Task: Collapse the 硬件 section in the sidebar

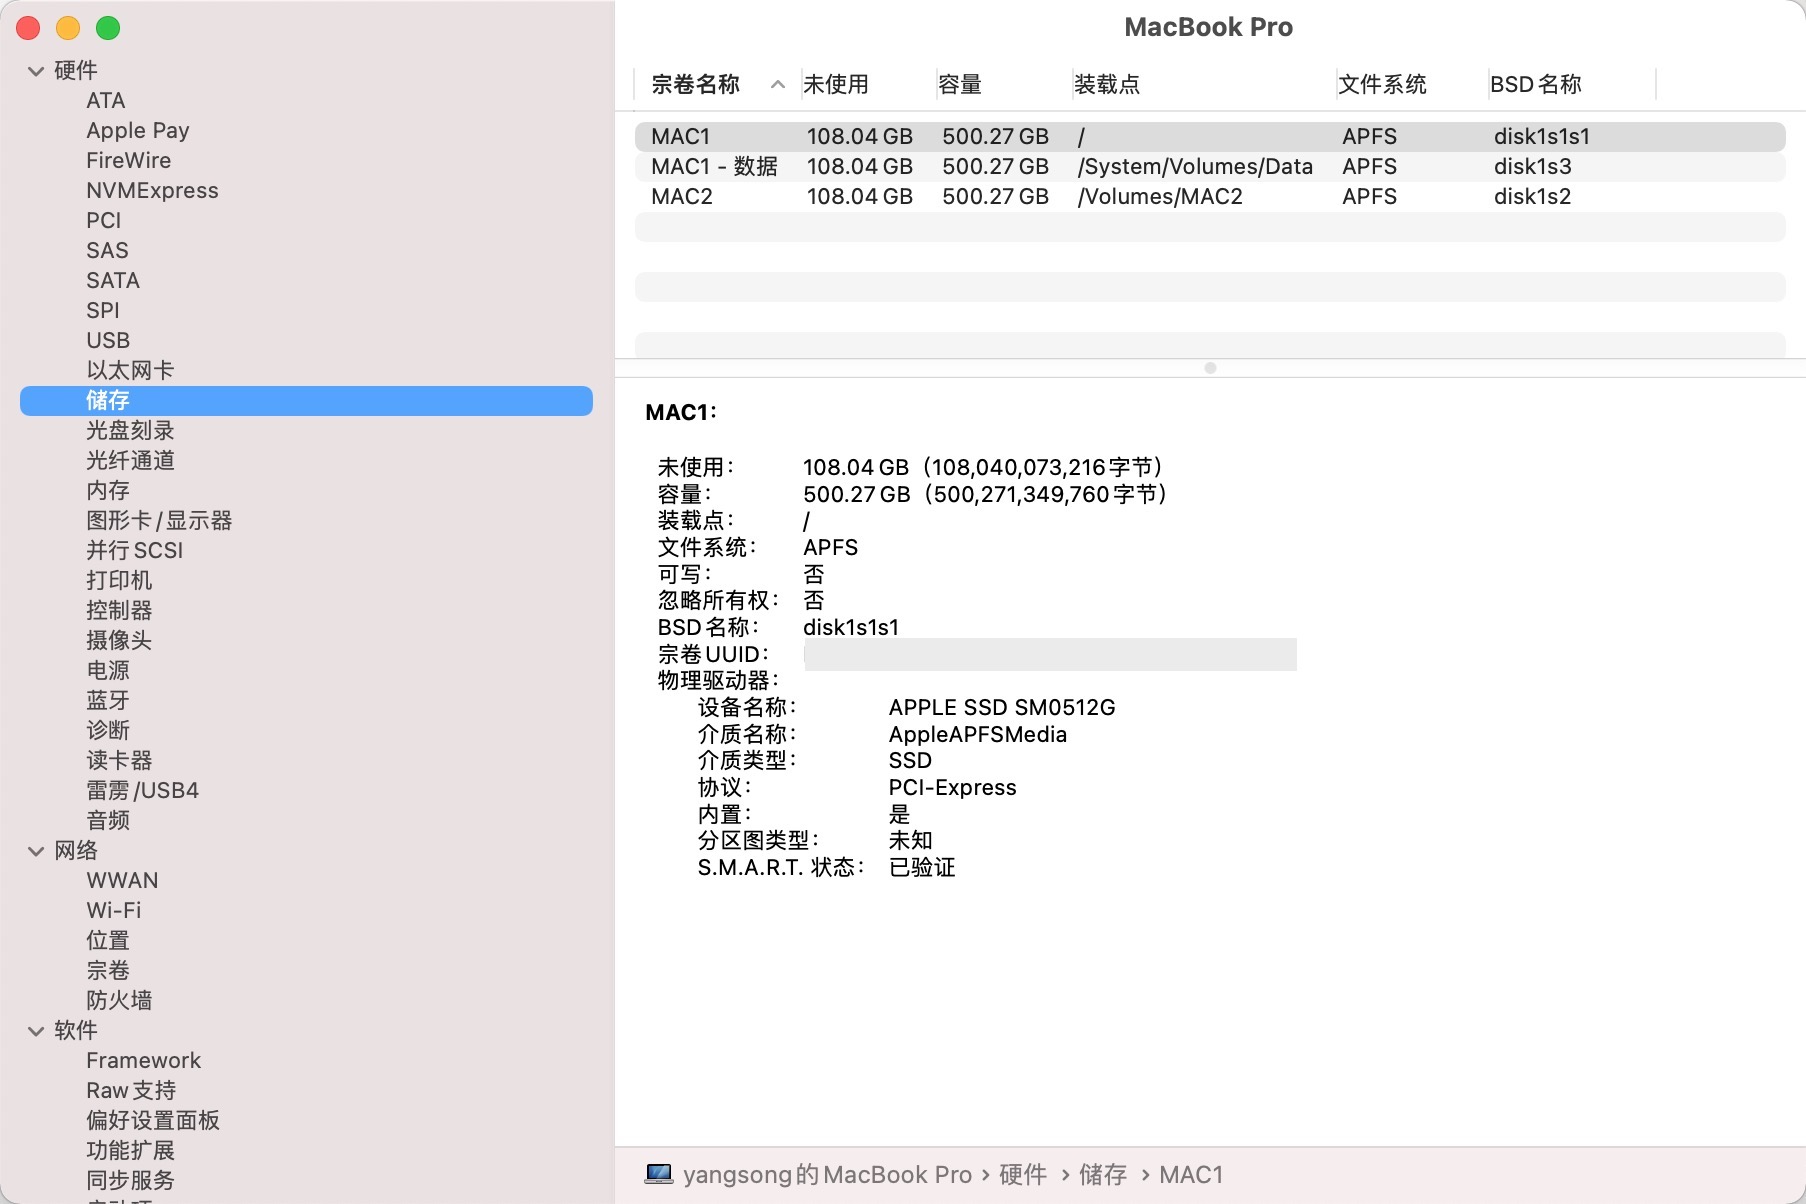Action: (36, 71)
